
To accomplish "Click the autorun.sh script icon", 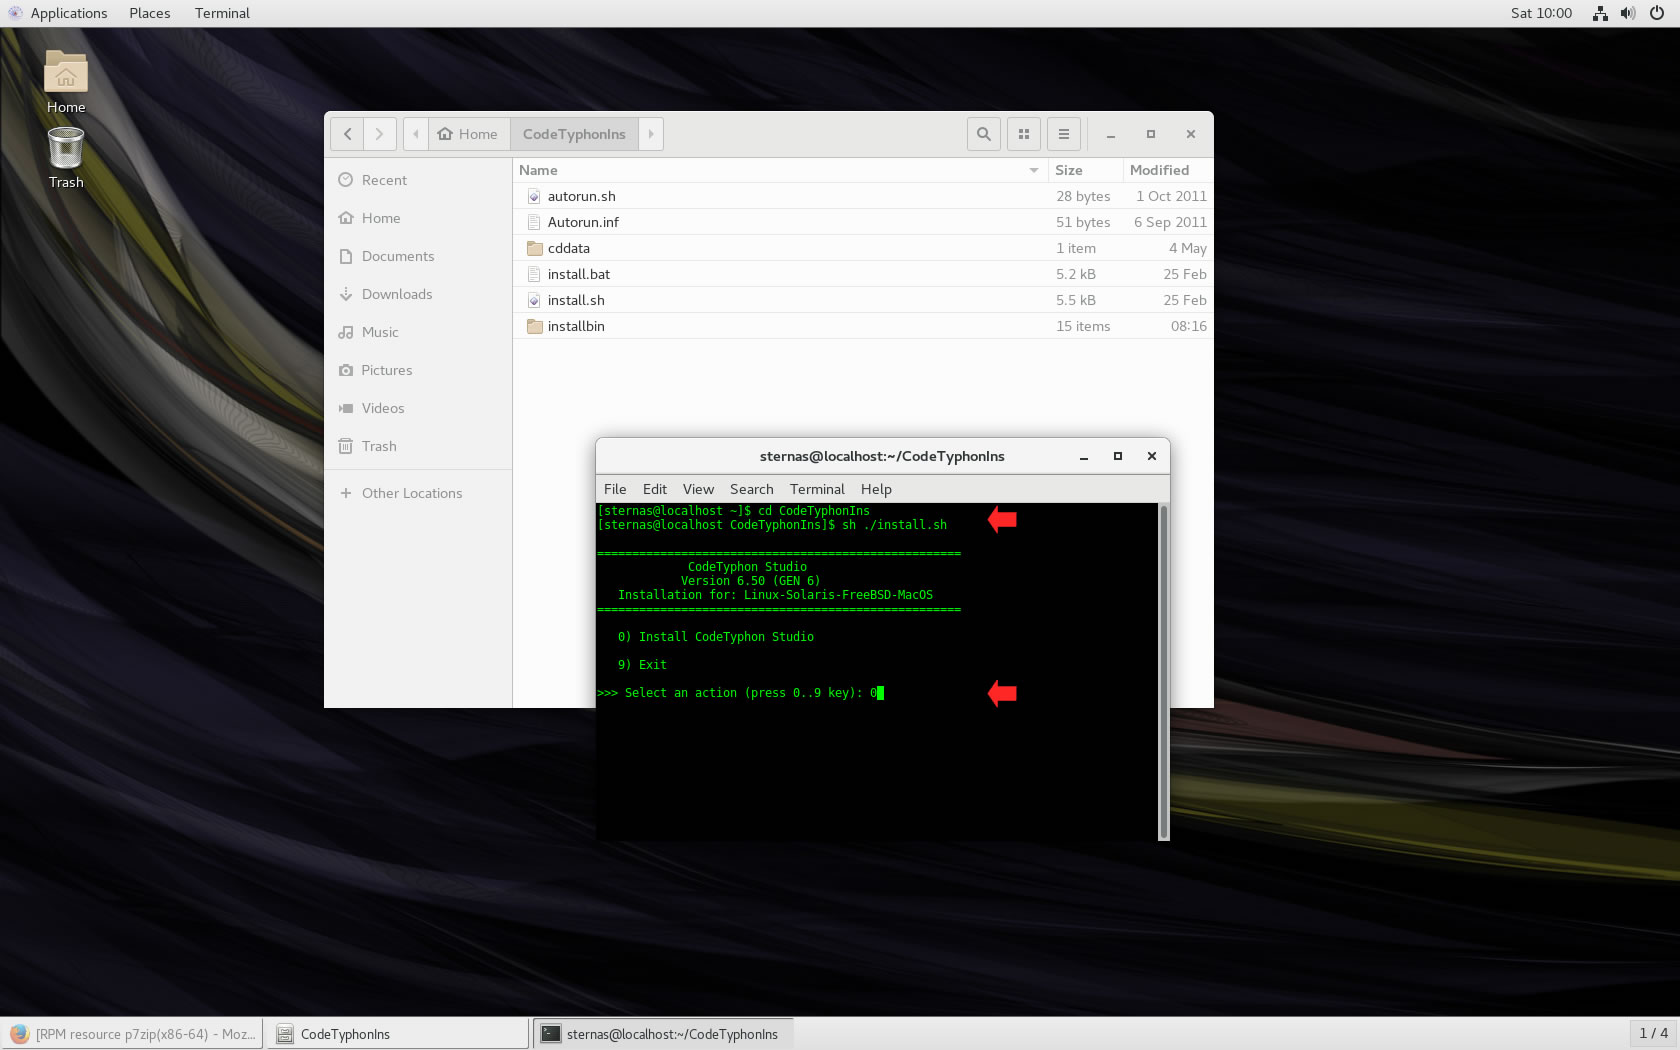I will (x=534, y=196).
